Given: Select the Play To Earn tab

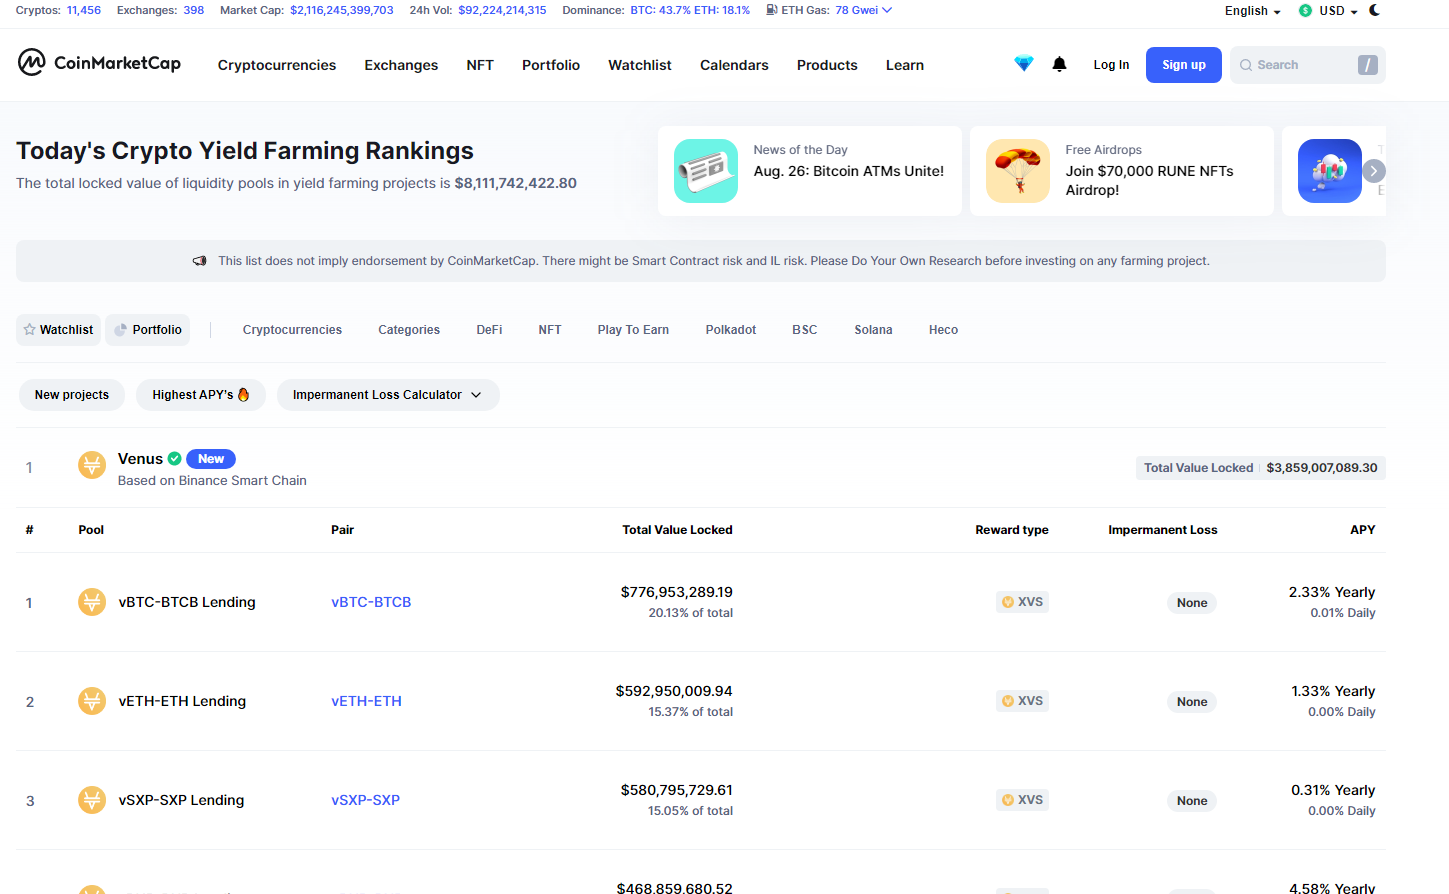Looking at the screenshot, I should [633, 330].
